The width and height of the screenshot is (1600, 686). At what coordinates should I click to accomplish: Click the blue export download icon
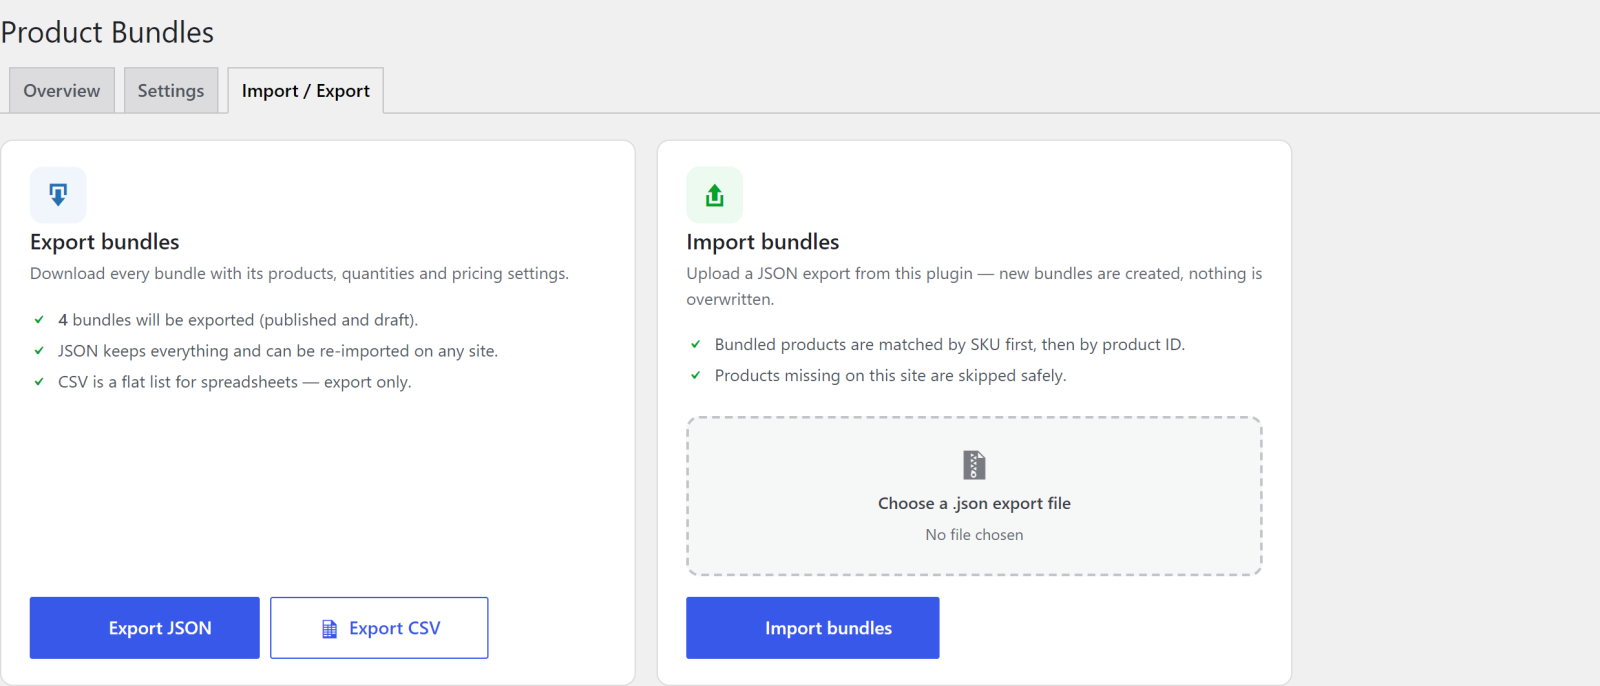tap(58, 195)
